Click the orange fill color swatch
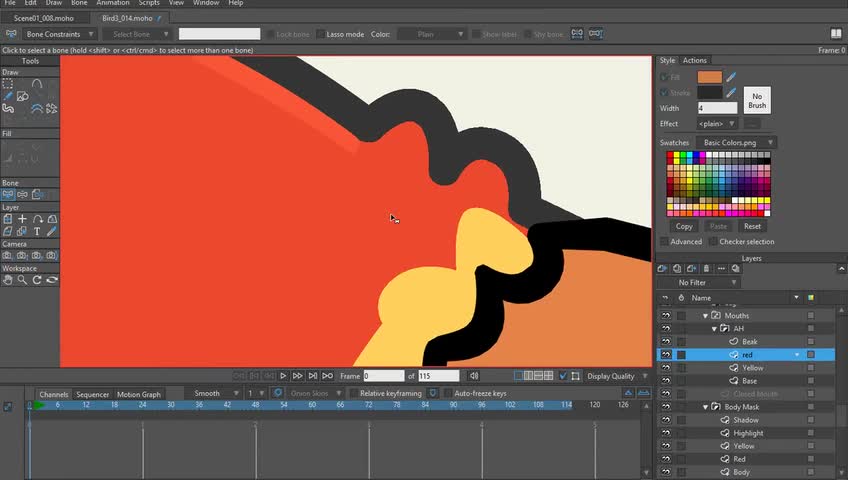848x480 pixels. [x=709, y=77]
